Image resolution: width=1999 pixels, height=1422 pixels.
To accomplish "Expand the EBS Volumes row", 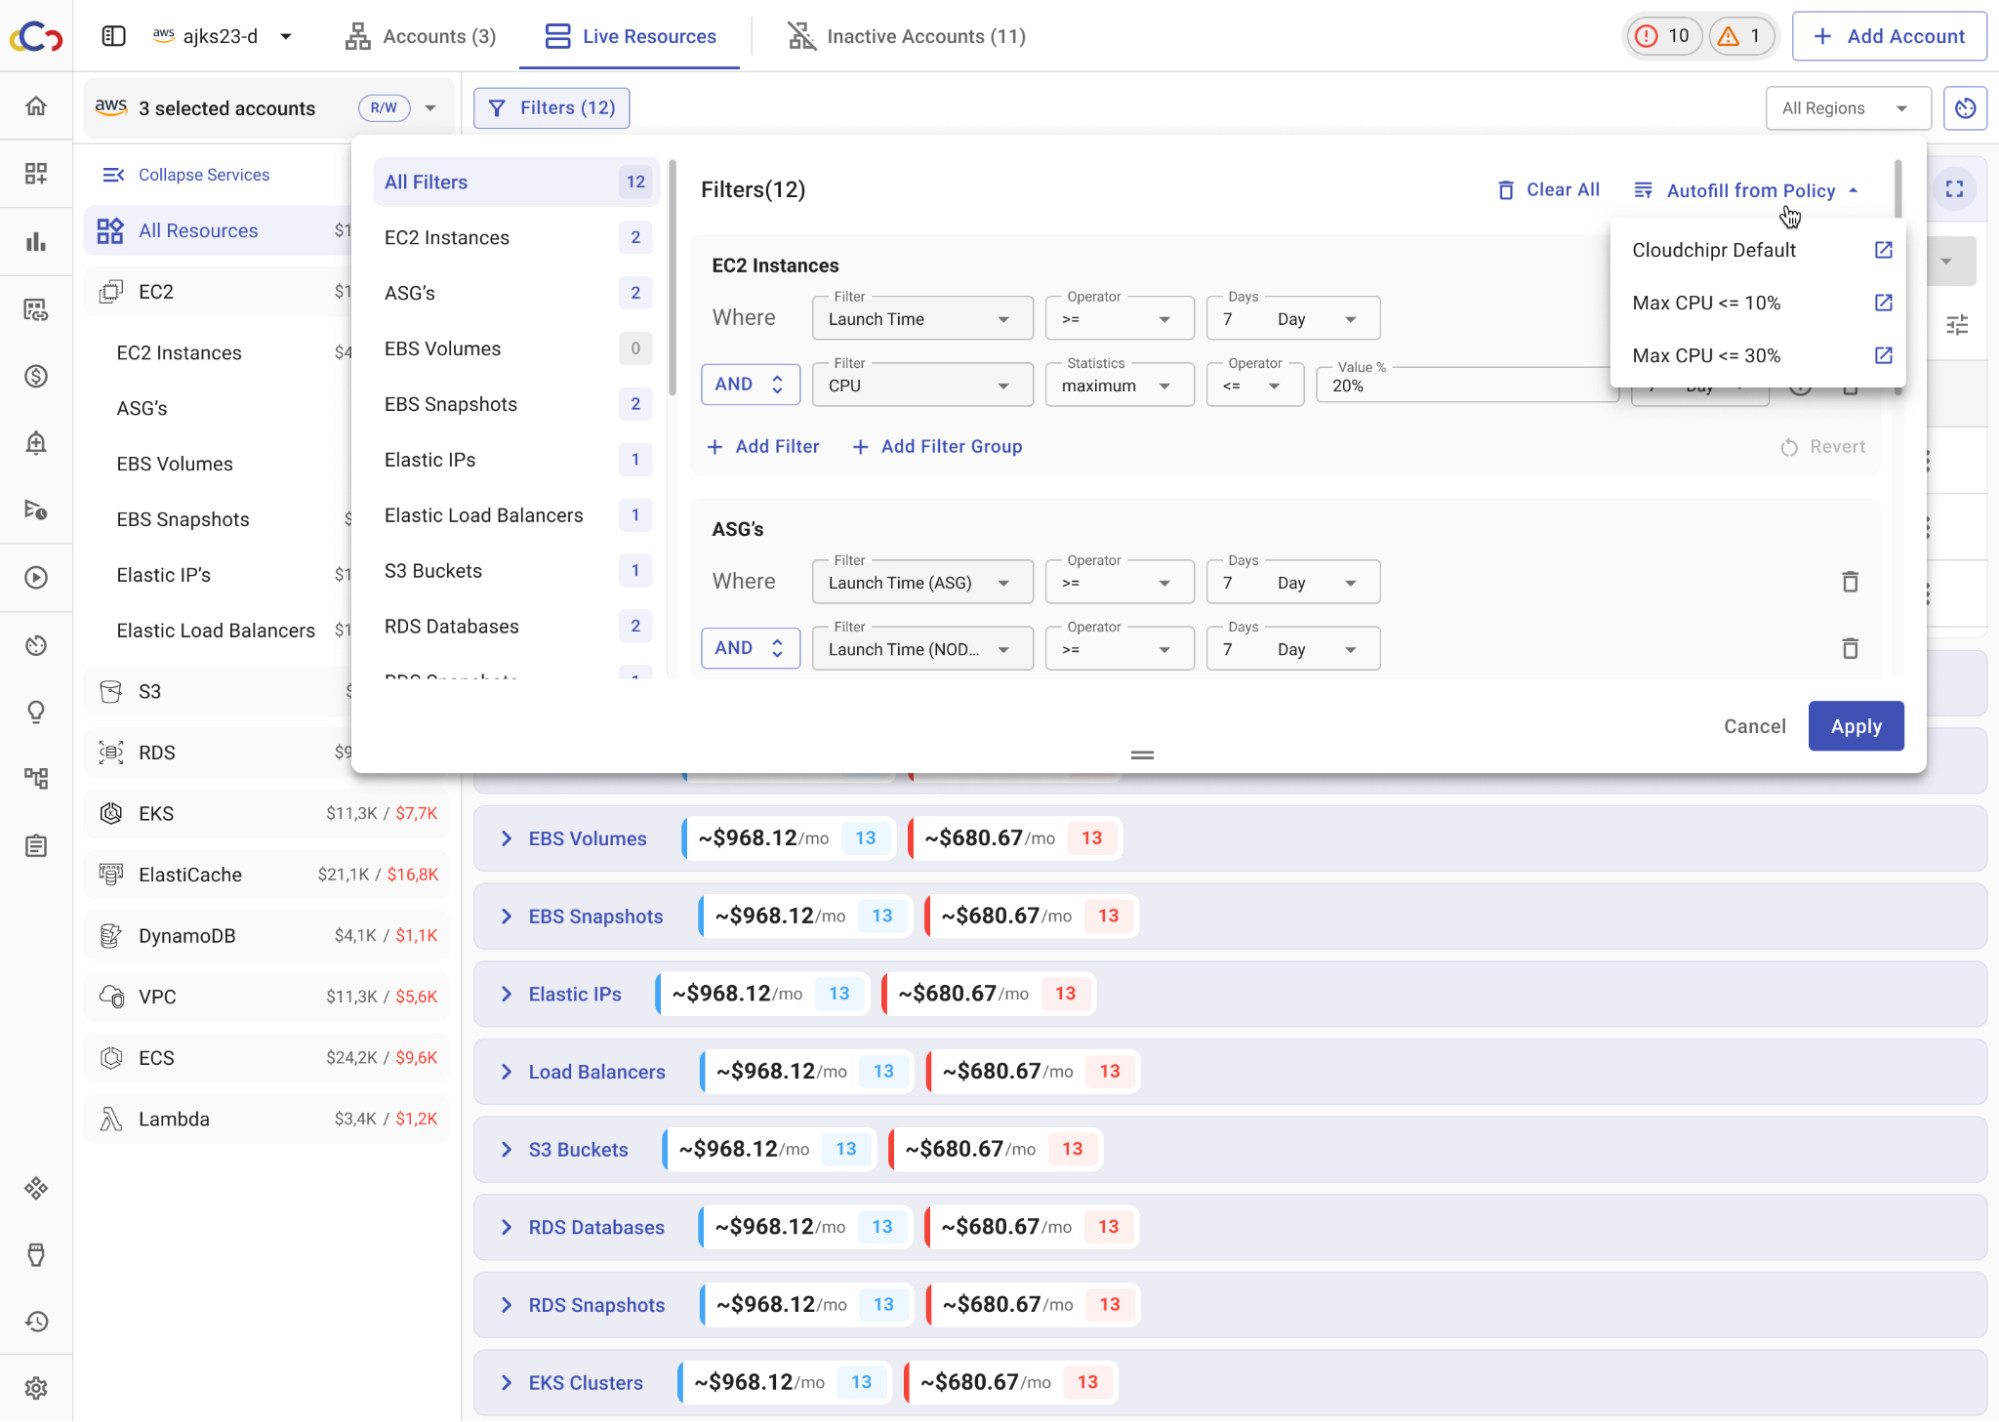I will click(506, 838).
